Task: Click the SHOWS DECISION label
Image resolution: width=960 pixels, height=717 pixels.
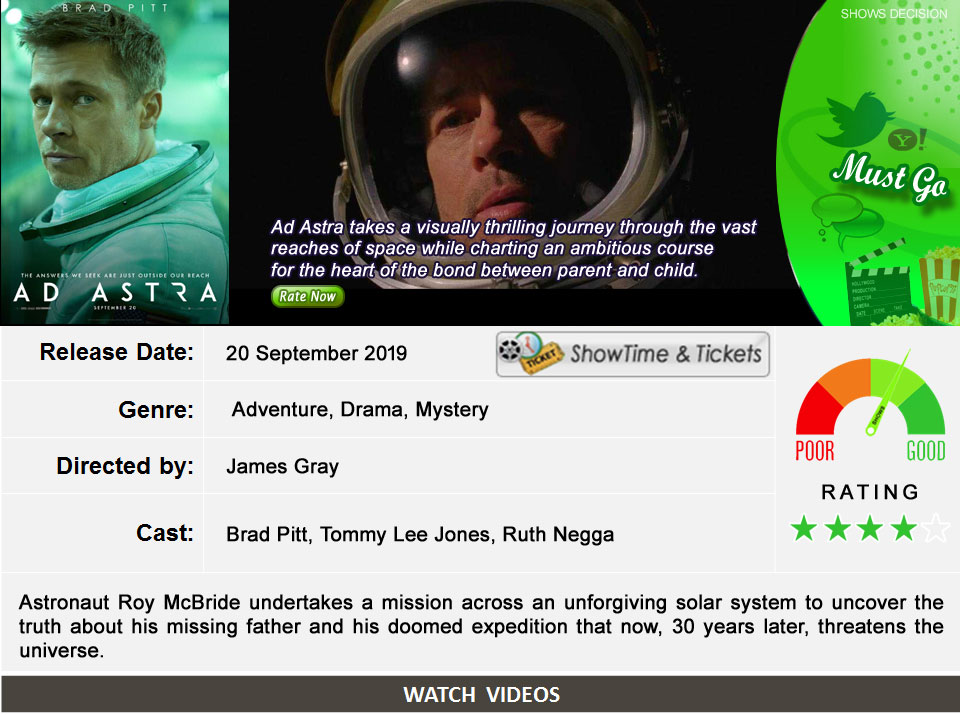Action: pos(893,13)
